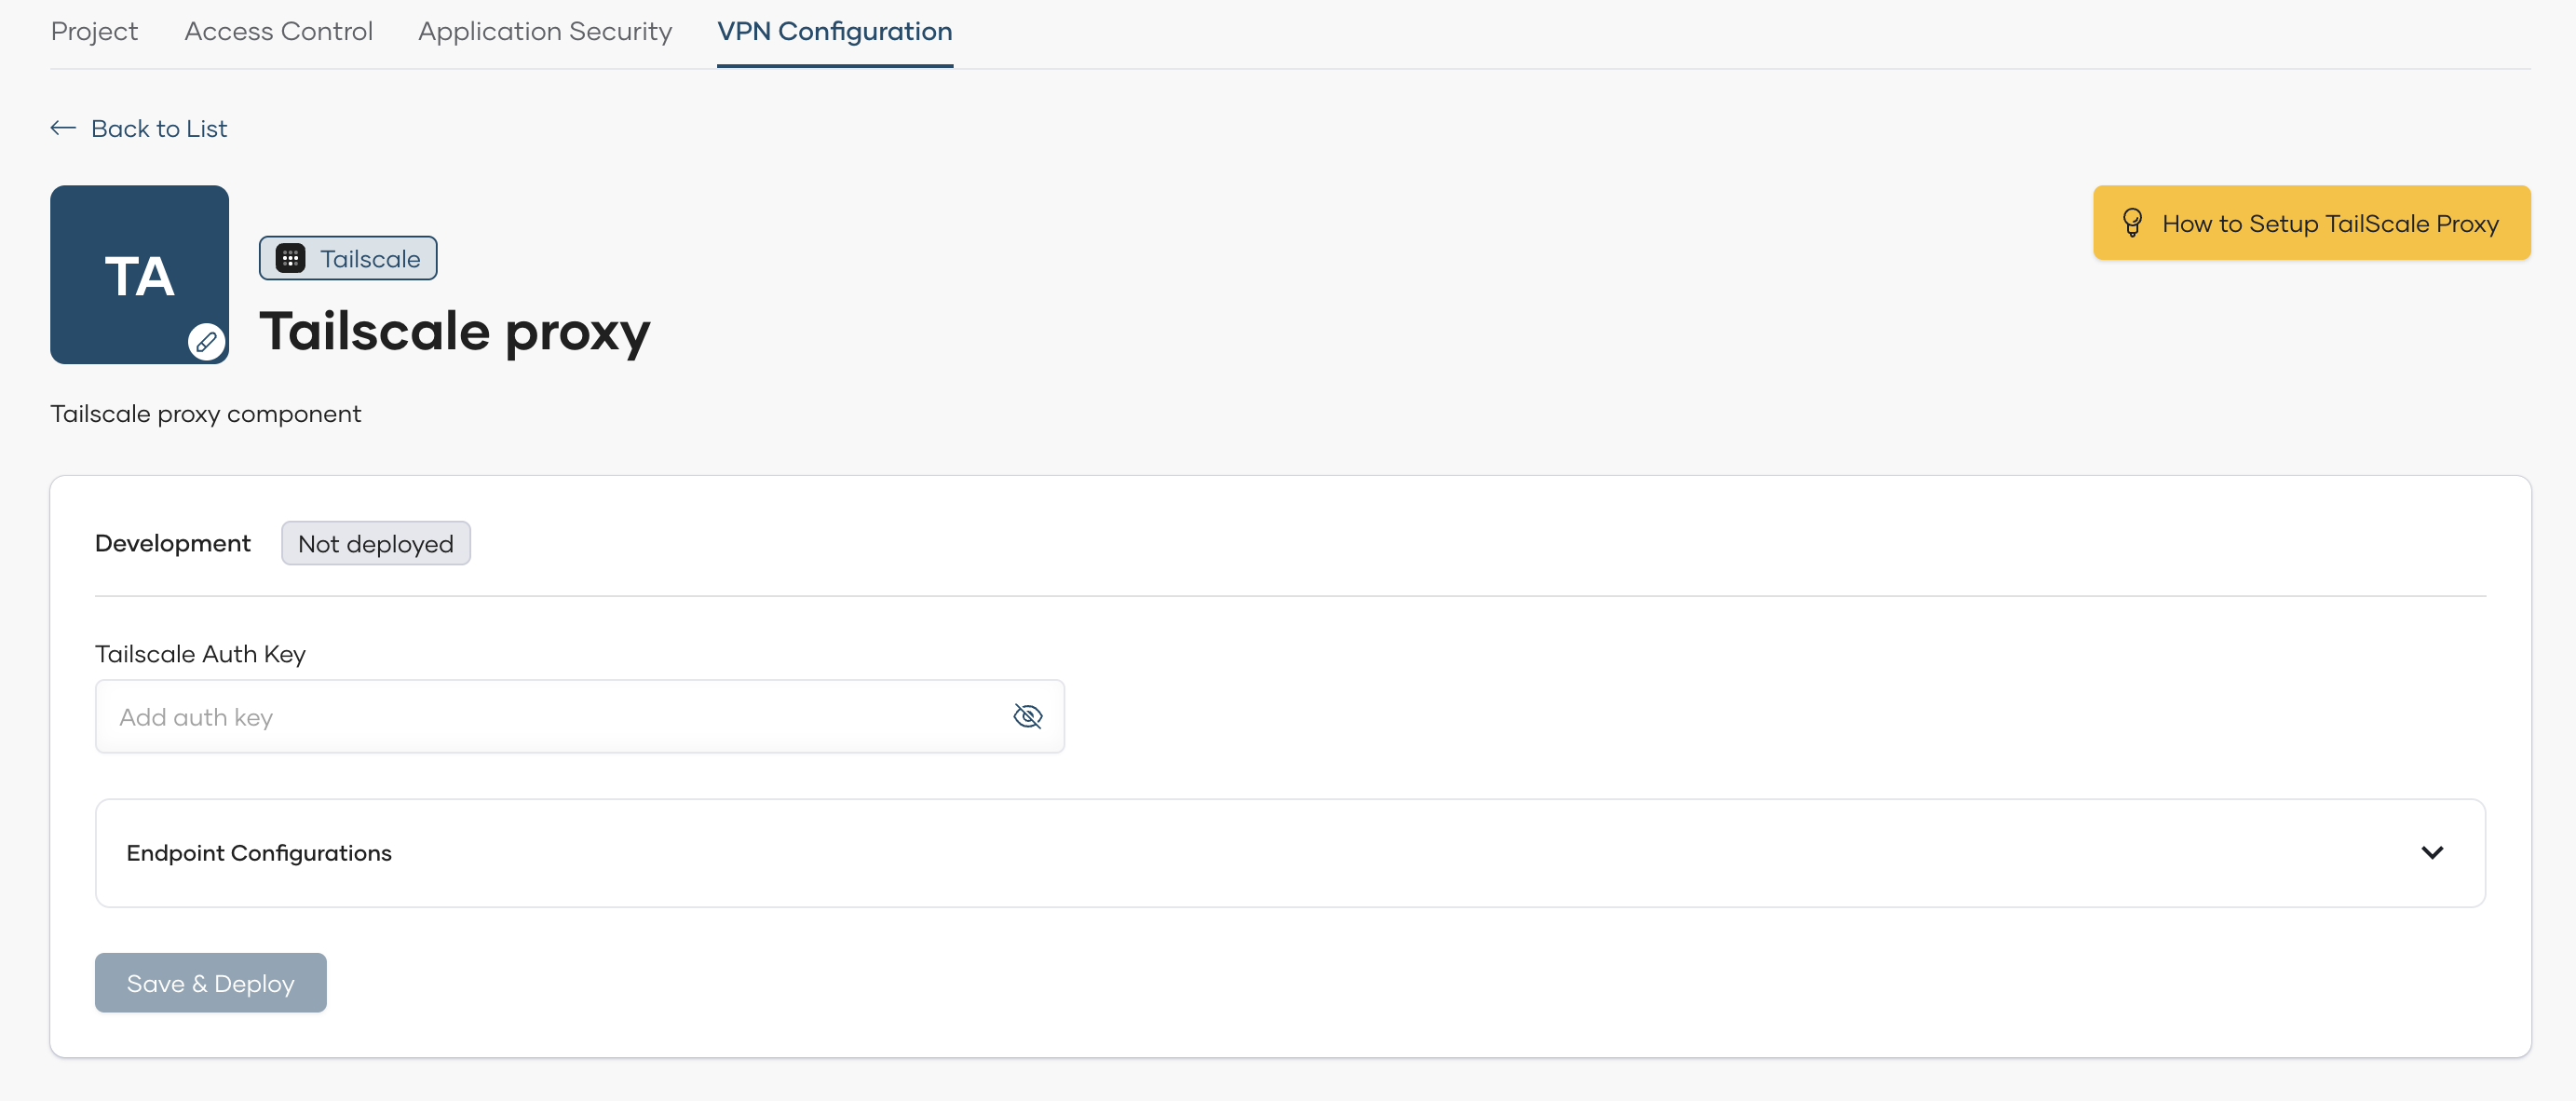
Task: Click the Tailscale proxy title heading
Action: pos(455,331)
